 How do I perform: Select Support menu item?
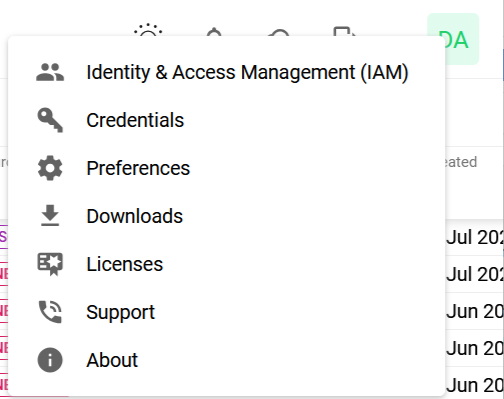pos(226,312)
